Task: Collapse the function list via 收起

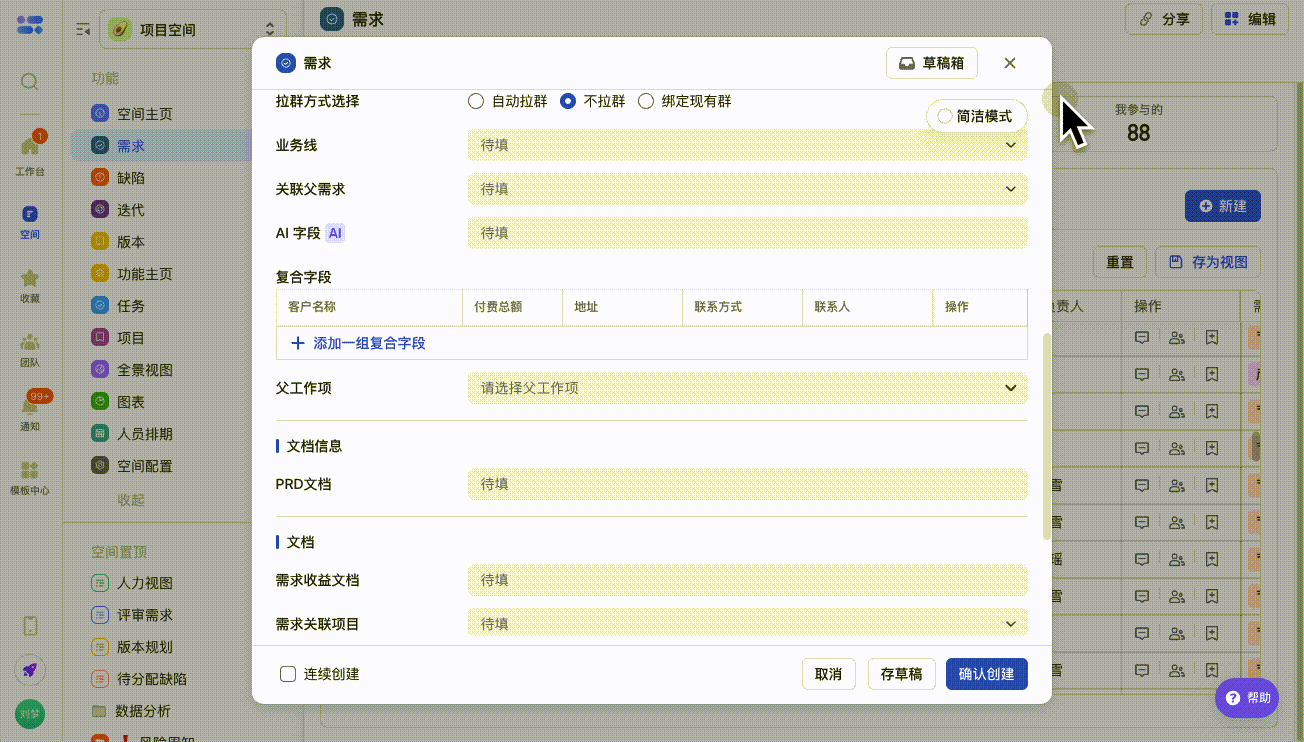Action: tap(131, 500)
